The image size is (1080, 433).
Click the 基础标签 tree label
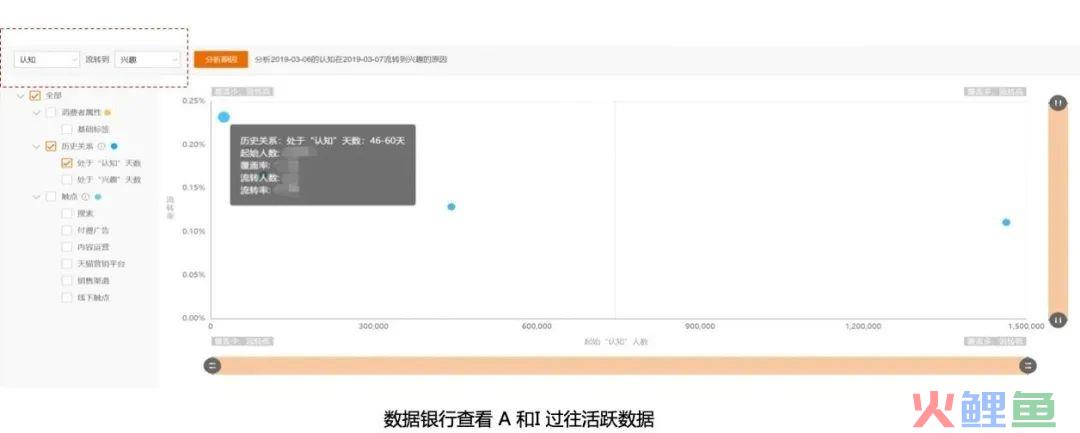(93, 129)
